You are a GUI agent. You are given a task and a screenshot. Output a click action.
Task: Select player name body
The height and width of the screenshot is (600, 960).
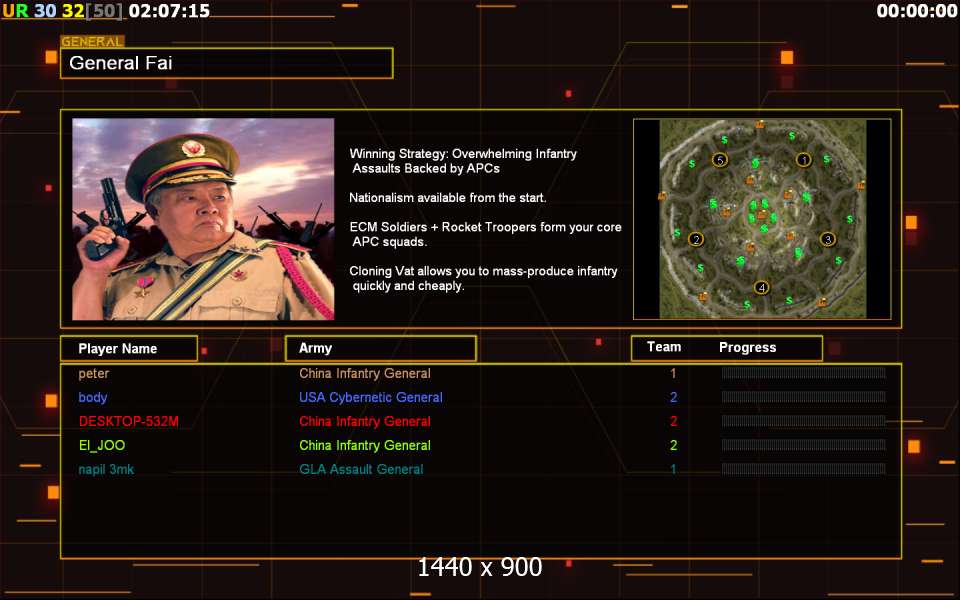coord(93,397)
